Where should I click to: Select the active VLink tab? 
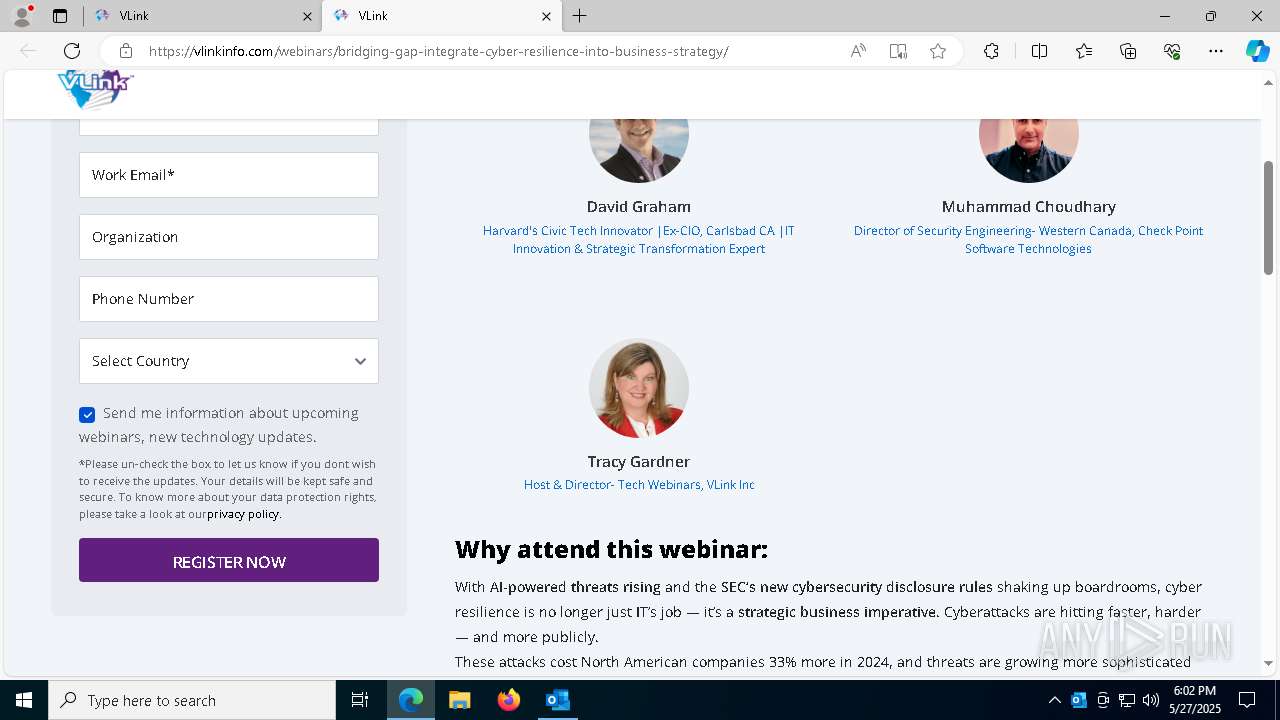(441, 16)
